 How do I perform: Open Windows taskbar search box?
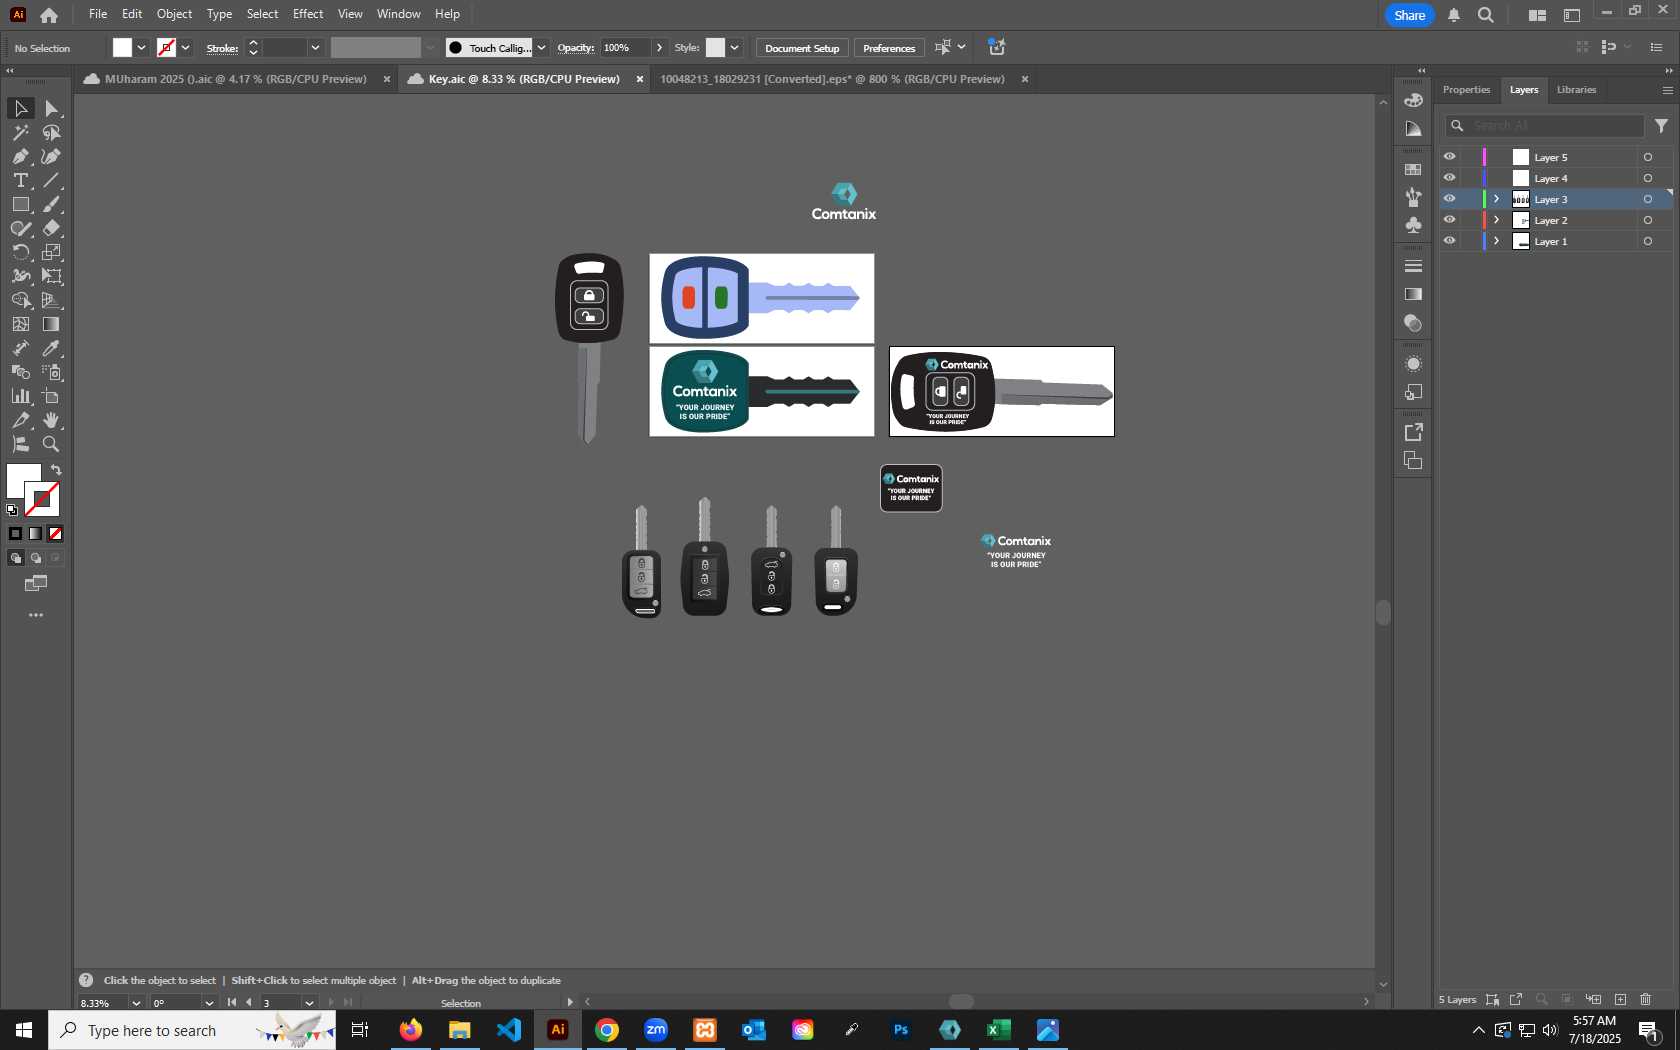tap(192, 1030)
